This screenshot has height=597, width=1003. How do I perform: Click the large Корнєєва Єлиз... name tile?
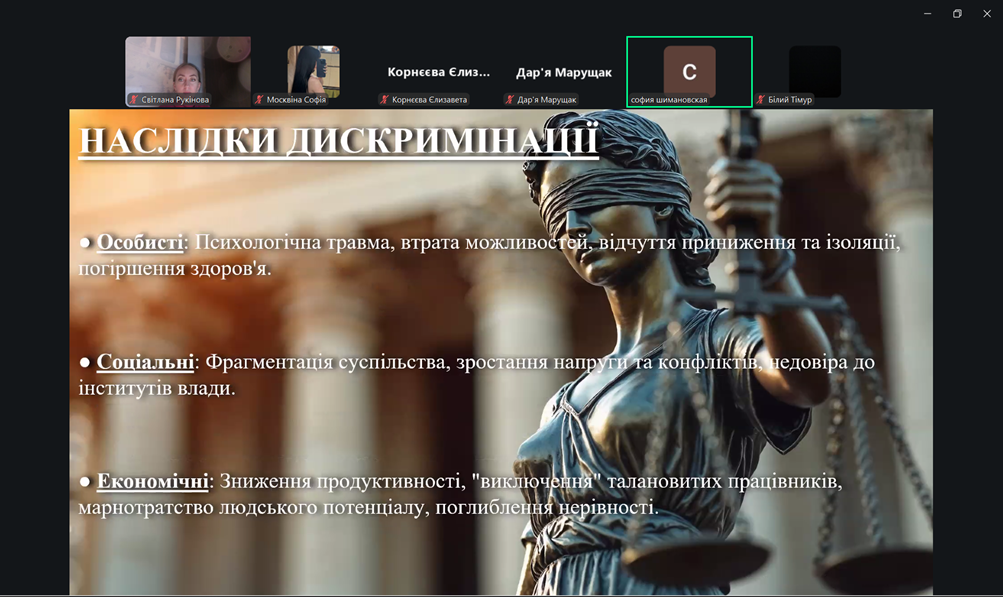pos(439,72)
